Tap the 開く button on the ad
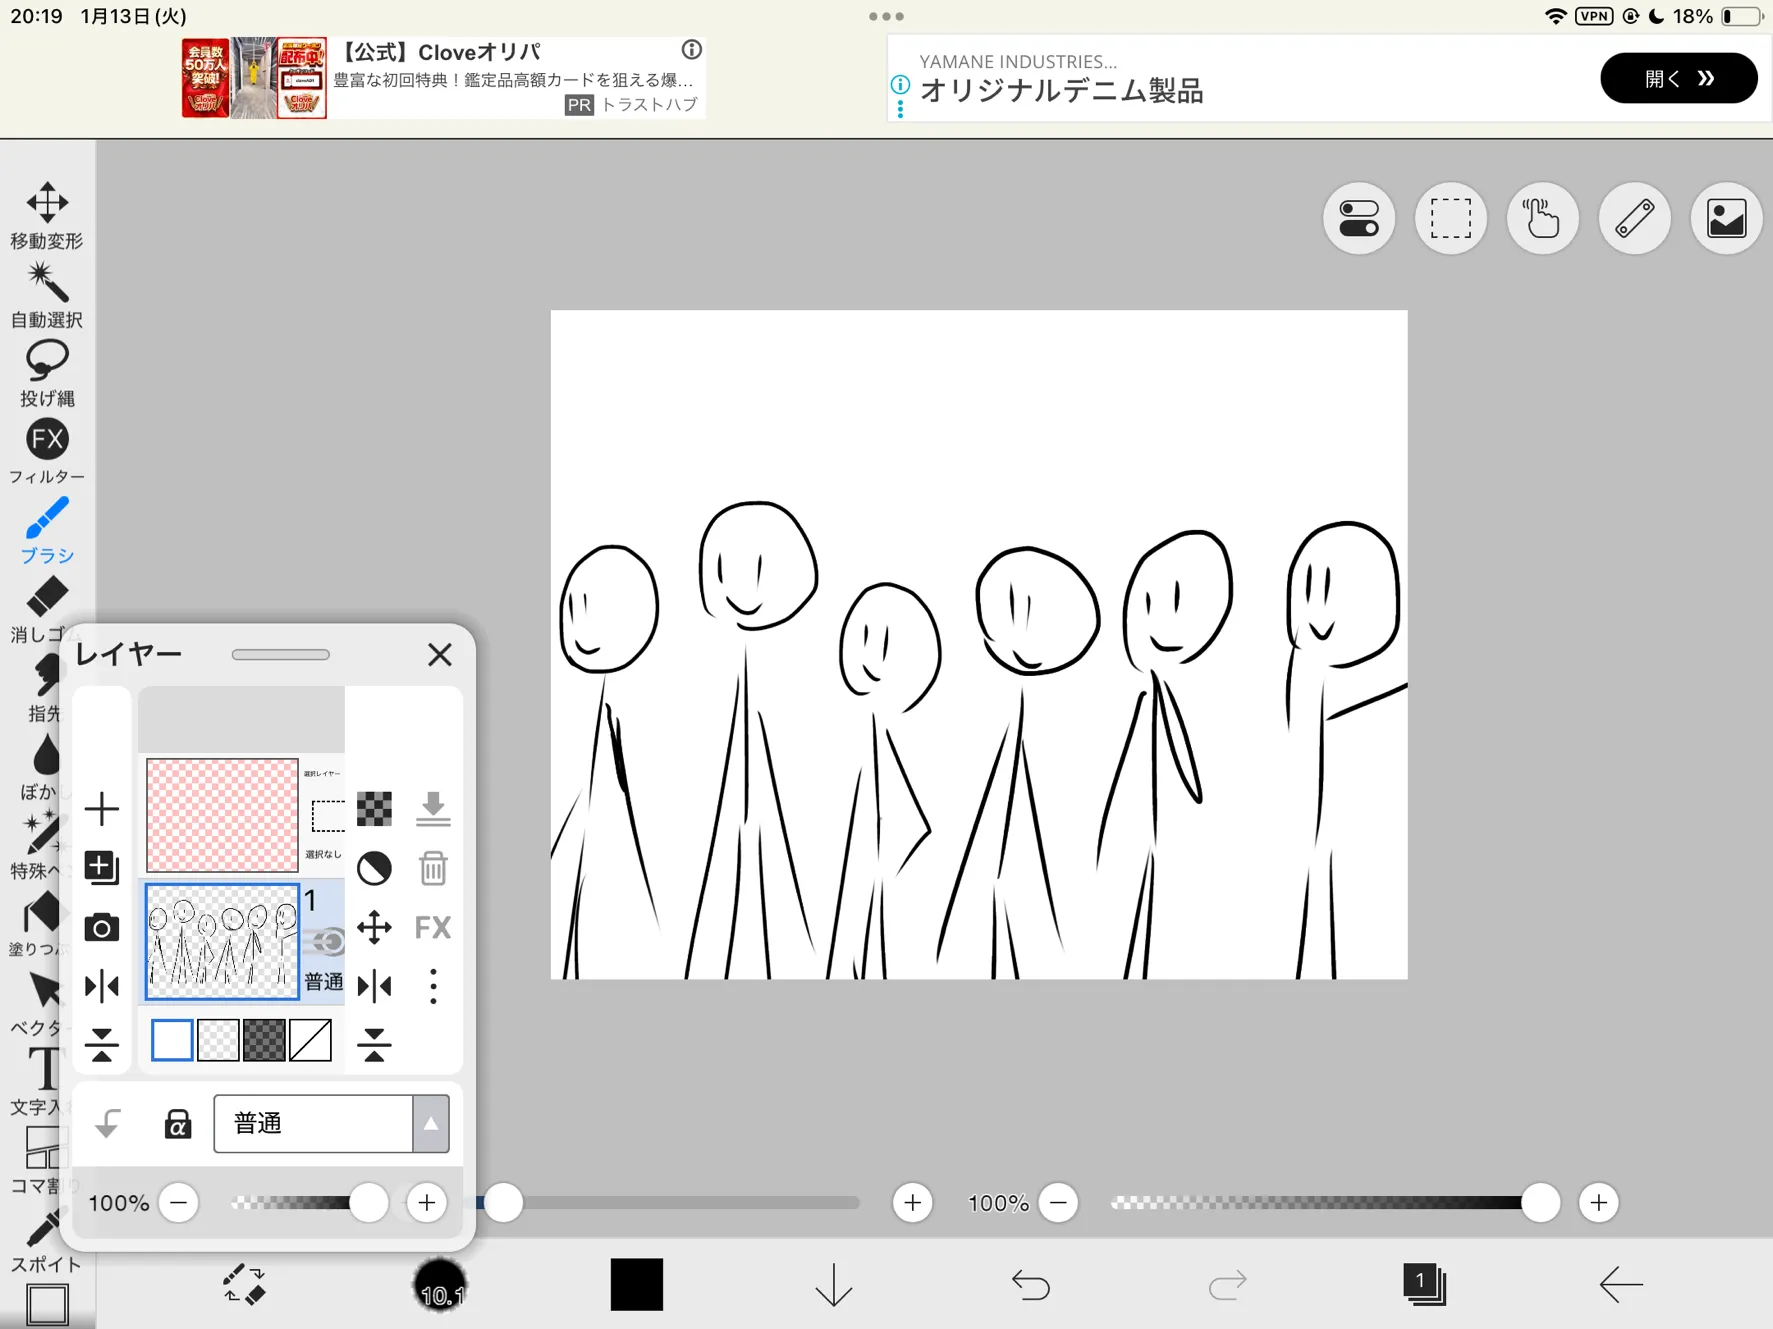1773x1329 pixels. (x=1677, y=79)
